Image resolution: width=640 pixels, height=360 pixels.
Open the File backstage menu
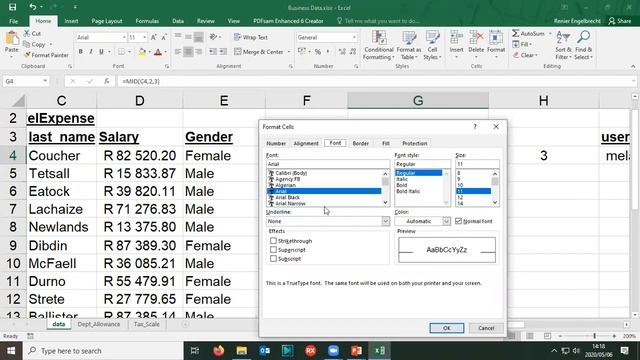point(13,21)
